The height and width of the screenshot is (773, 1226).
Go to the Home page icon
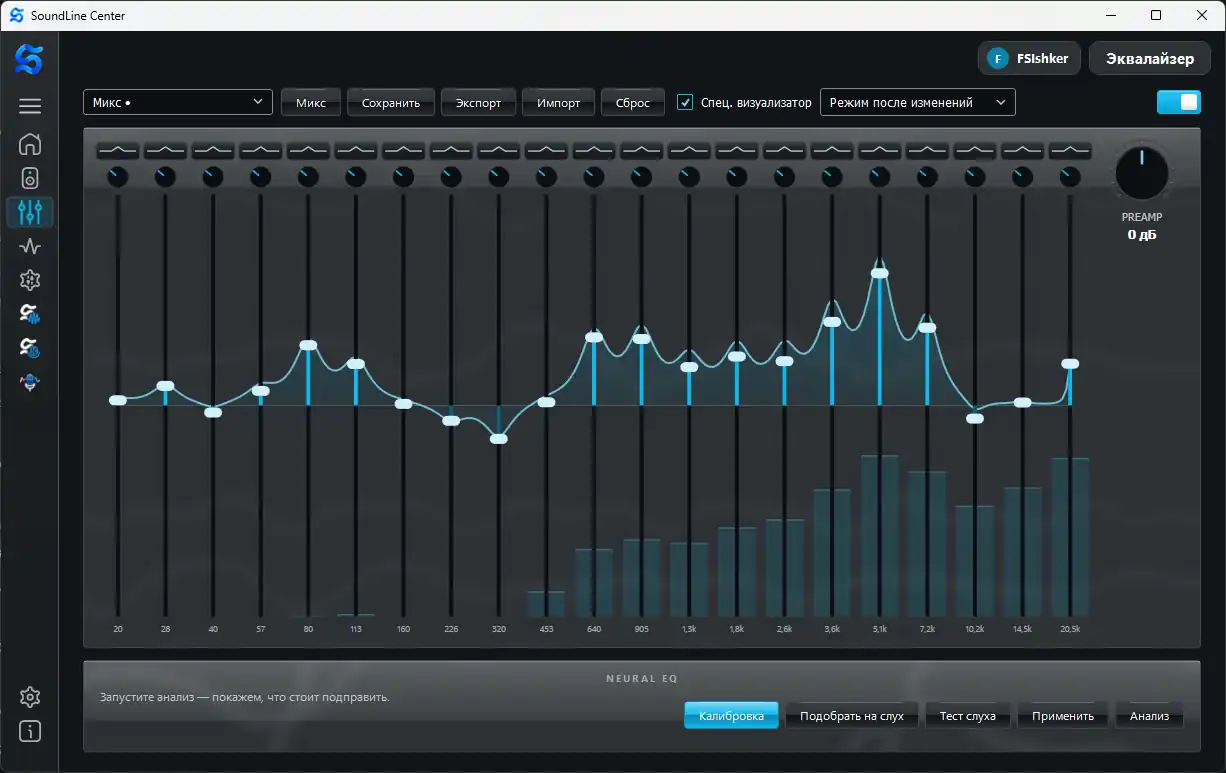[30, 144]
